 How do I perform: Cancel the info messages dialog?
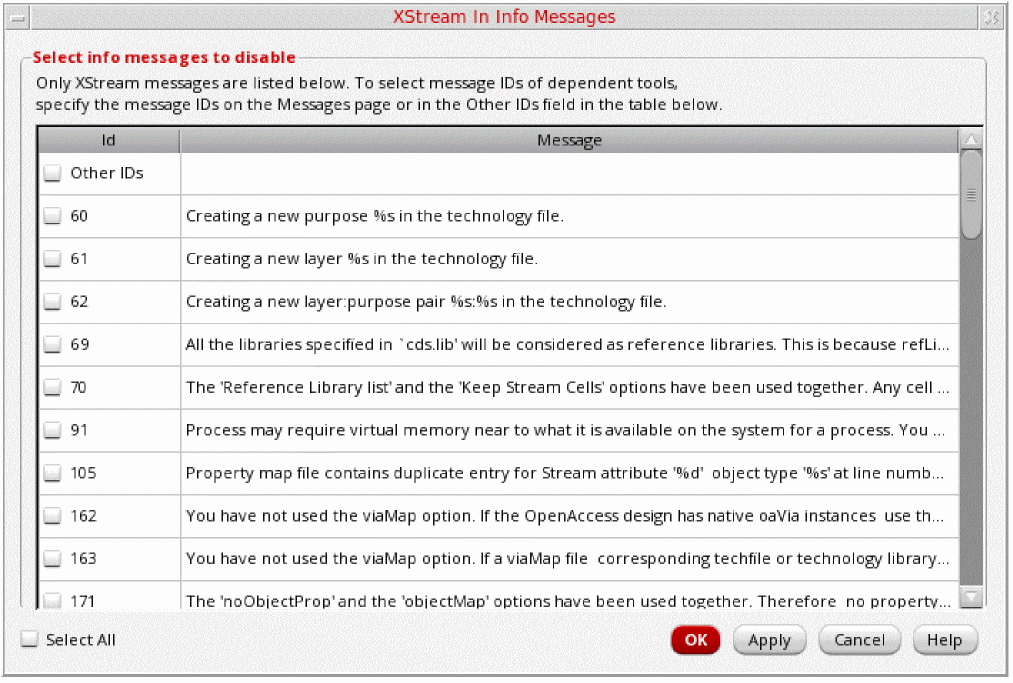coord(859,640)
